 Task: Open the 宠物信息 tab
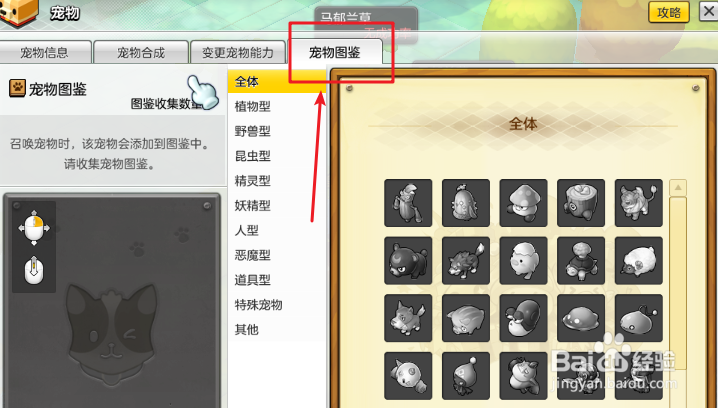click(45, 52)
